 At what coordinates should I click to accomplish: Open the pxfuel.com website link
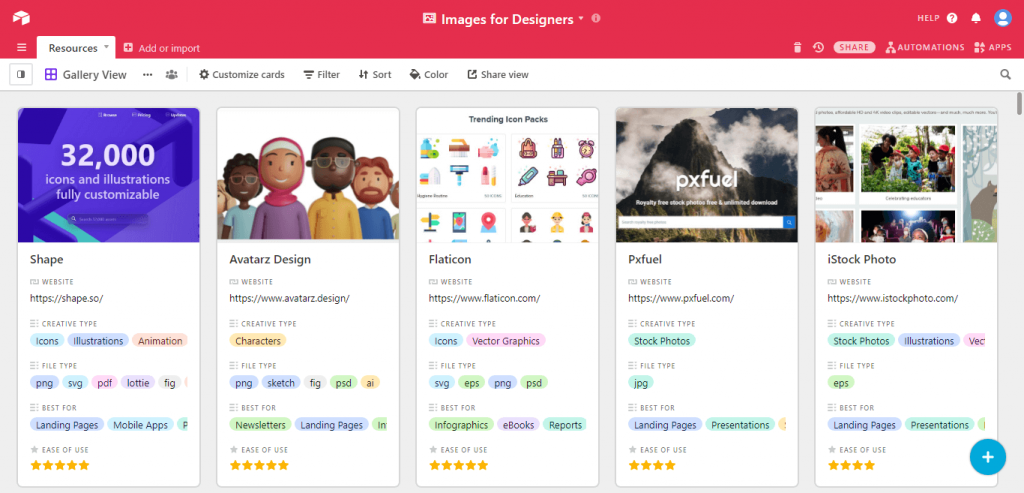(681, 298)
